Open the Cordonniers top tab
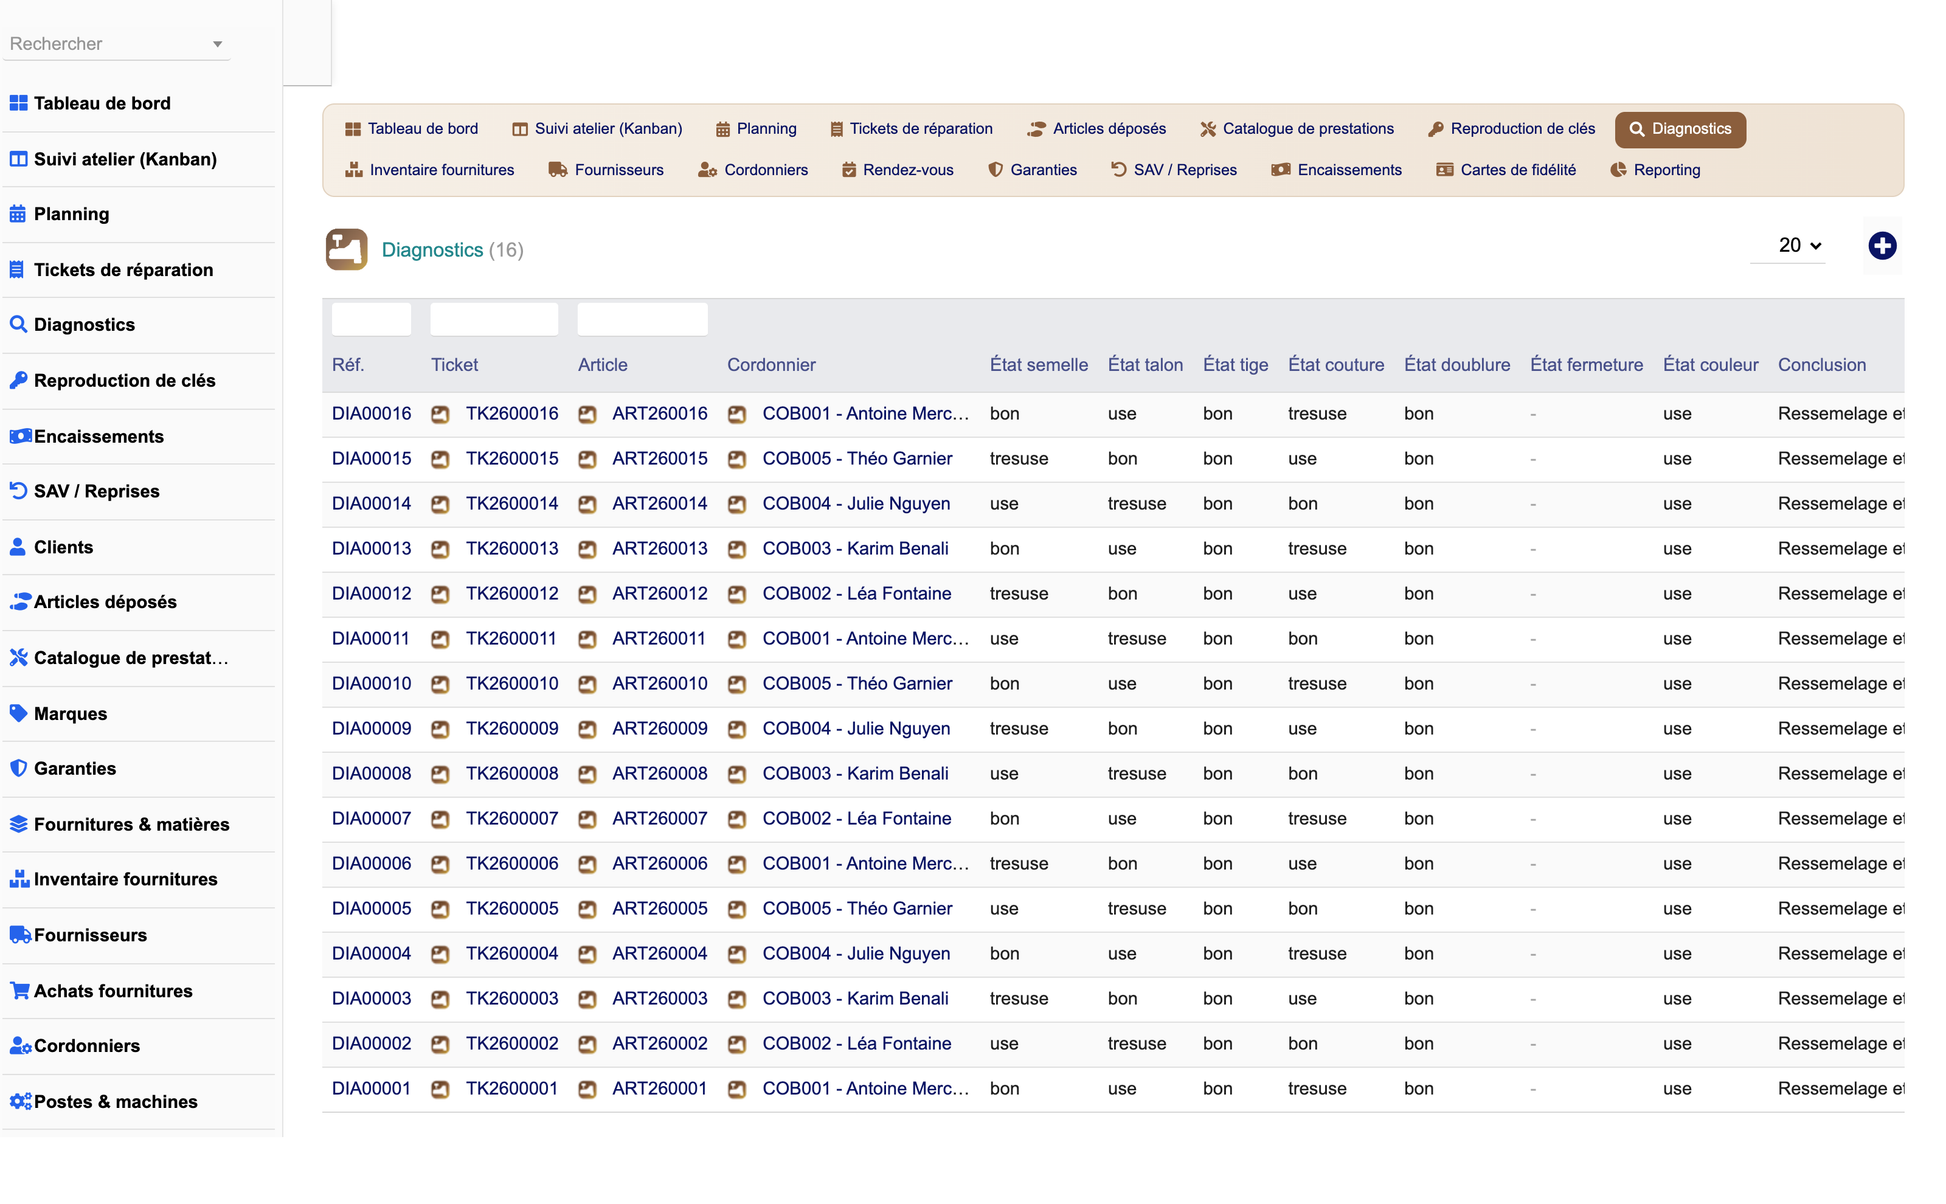The width and height of the screenshot is (1946, 1204). click(x=753, y=170)
